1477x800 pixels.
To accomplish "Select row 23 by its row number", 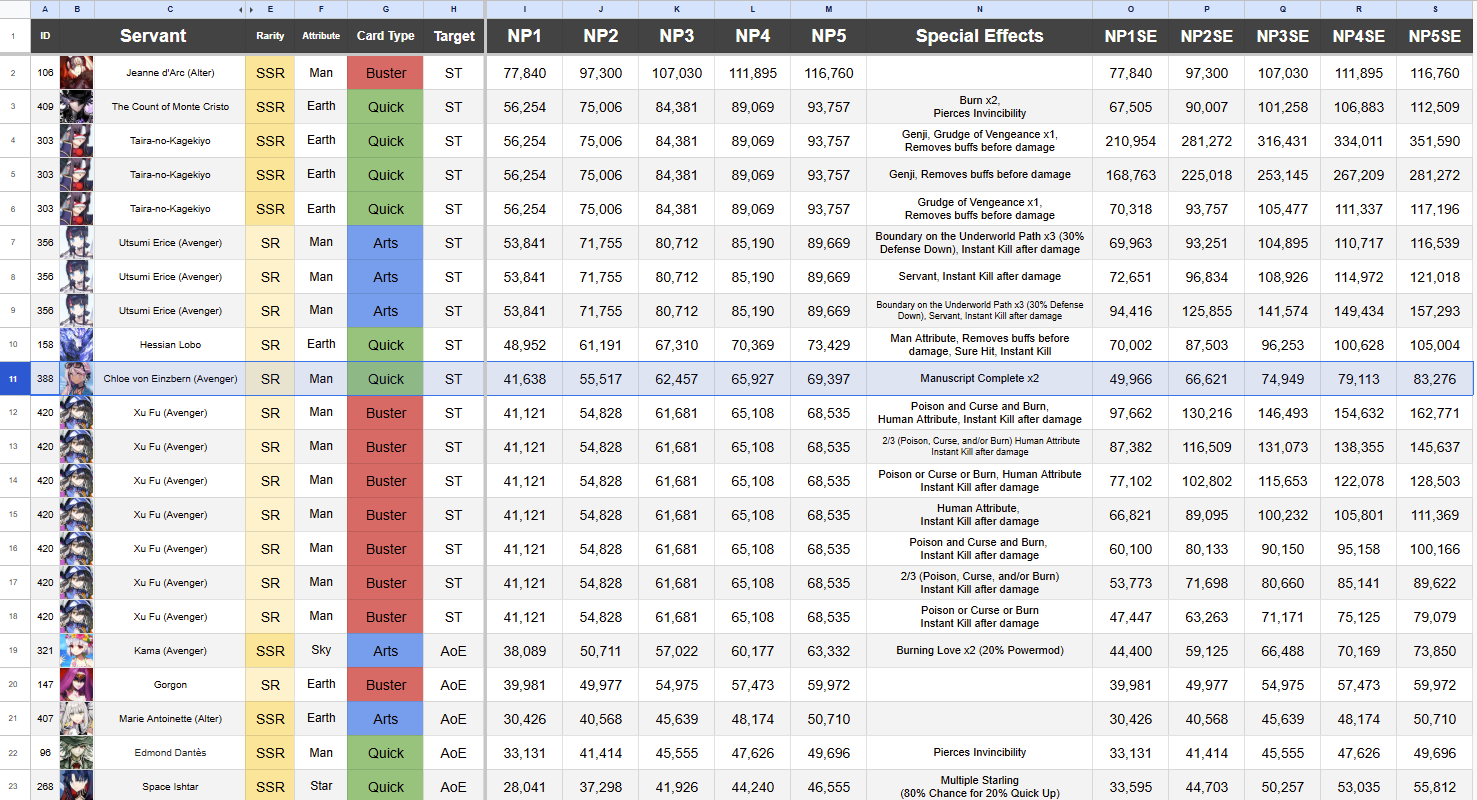I will tap(15, 786).
